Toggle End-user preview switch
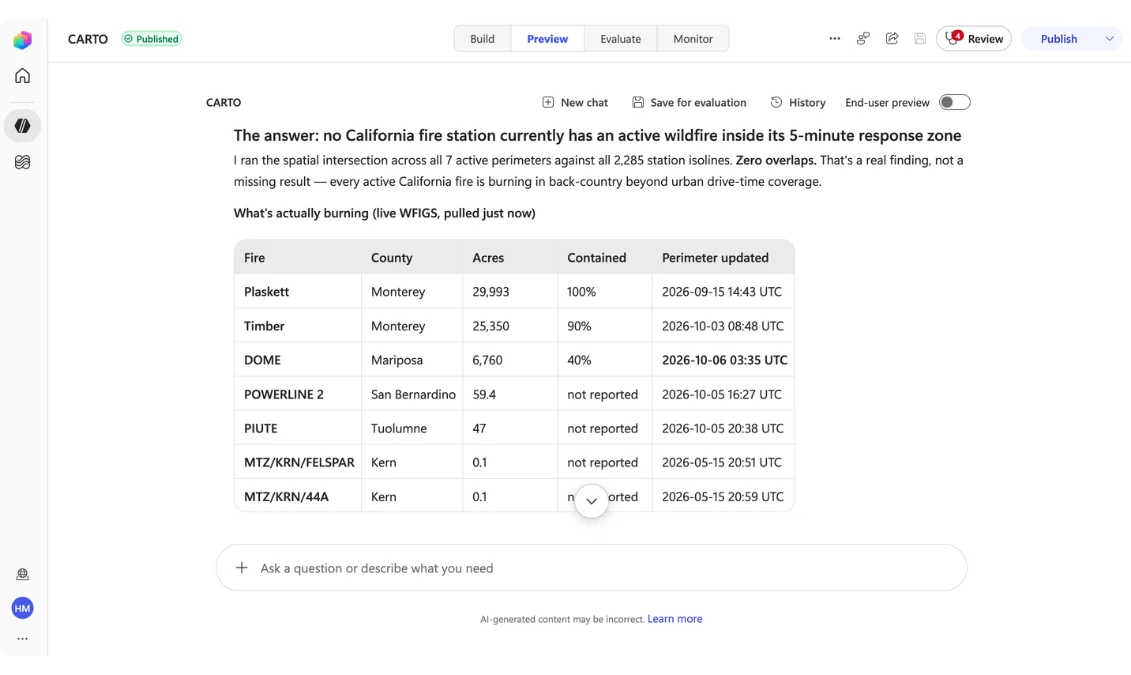The width and height of the screenshot is (1131, 675). point(954,102)
